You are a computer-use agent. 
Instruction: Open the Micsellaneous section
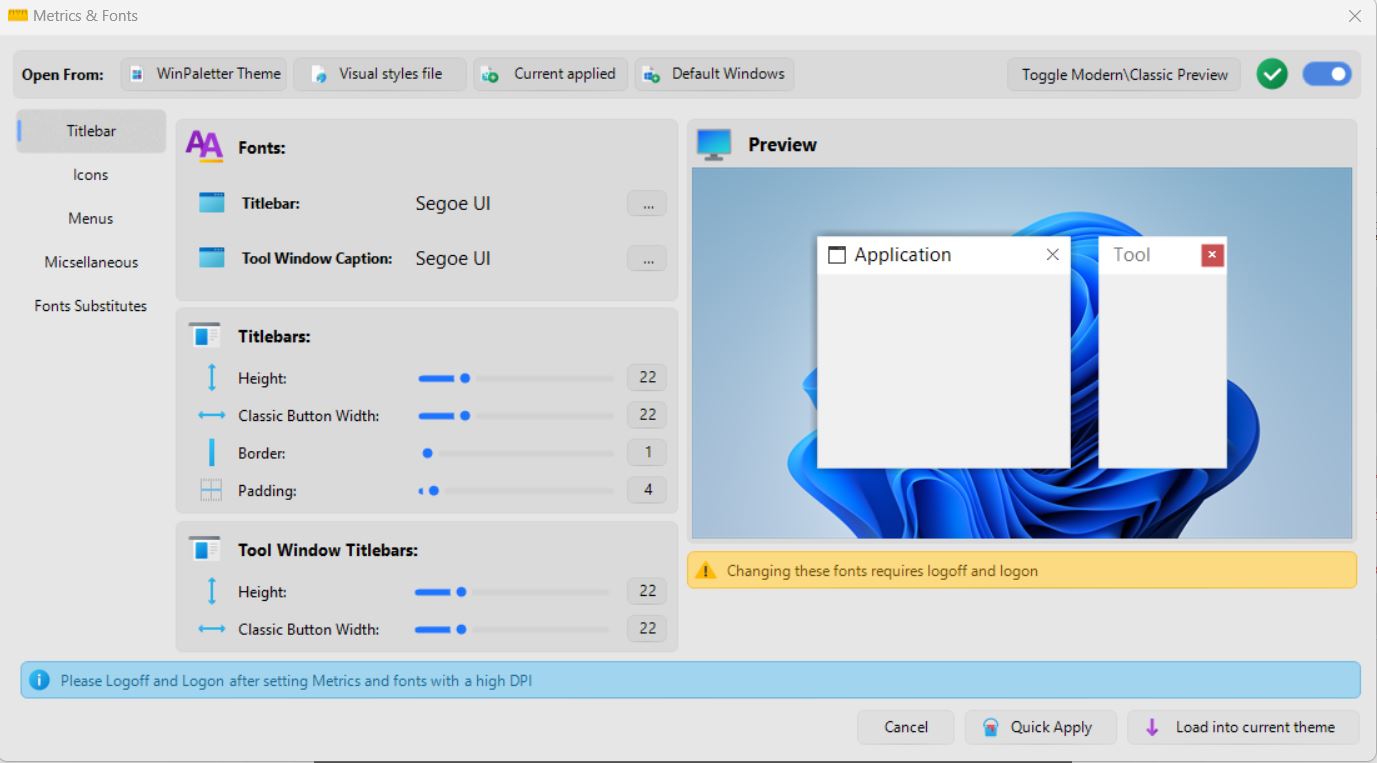click(x=91, y=263)
